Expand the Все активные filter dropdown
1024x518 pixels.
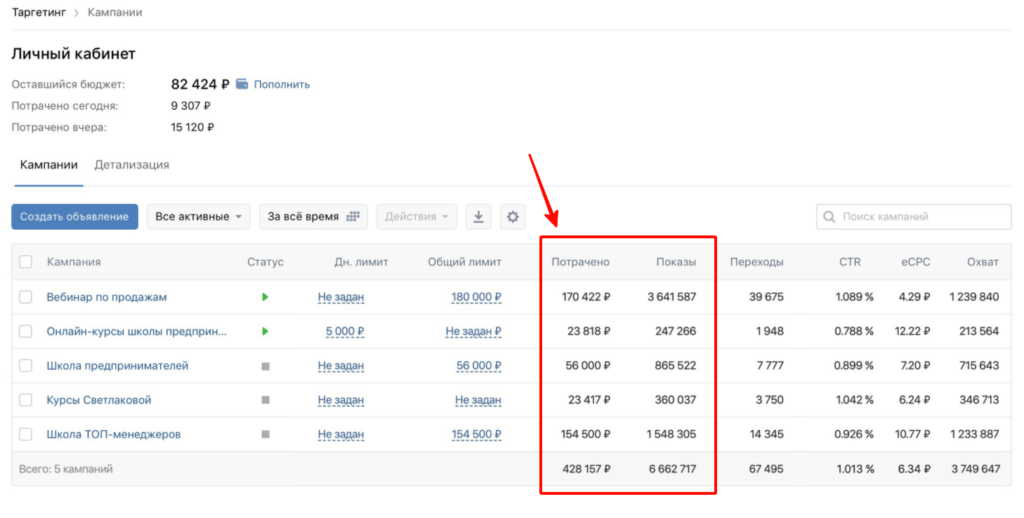tap(199, 217)
